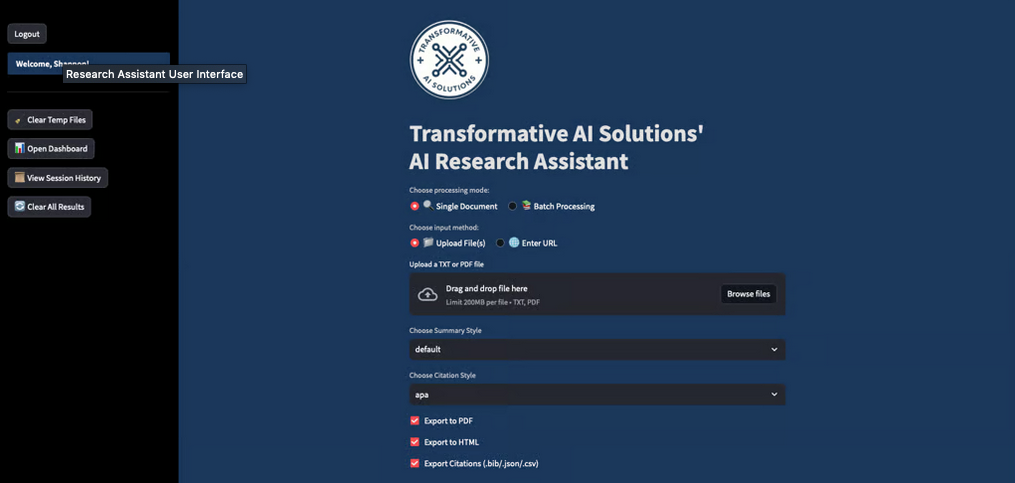Click the Transformative AI Solutions logo
The width and height of the screenshot is (1015, 483).
[x=449, y=60]
